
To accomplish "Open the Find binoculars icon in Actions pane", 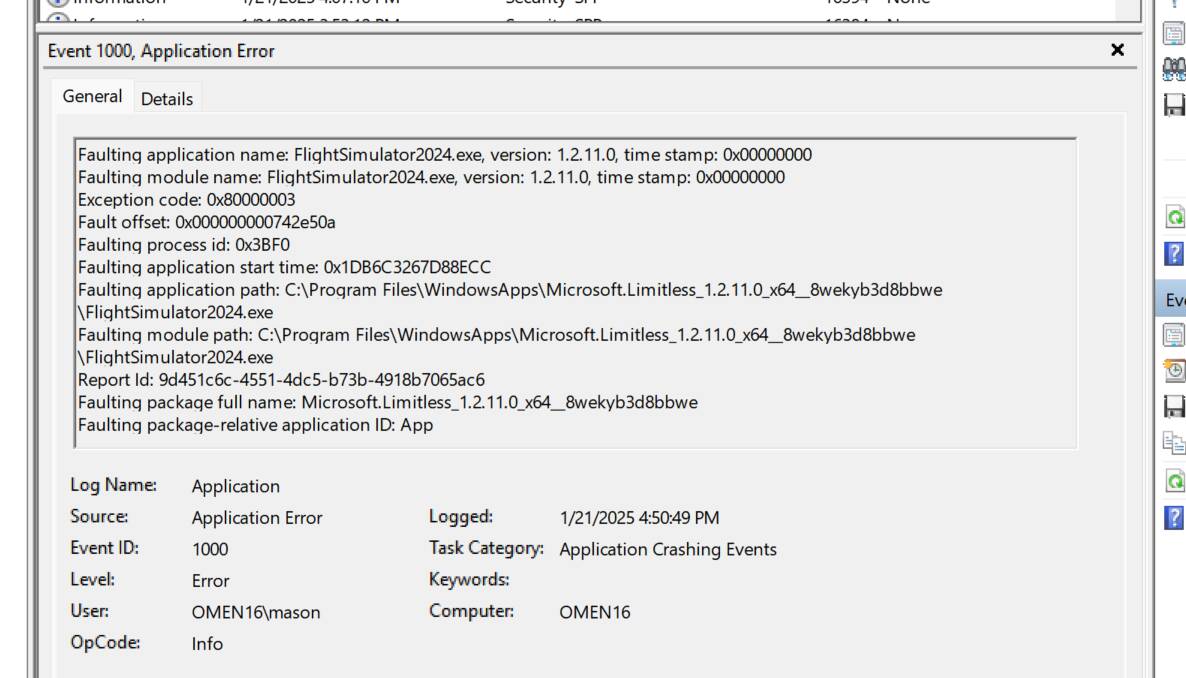I will tap(1174, 68).
